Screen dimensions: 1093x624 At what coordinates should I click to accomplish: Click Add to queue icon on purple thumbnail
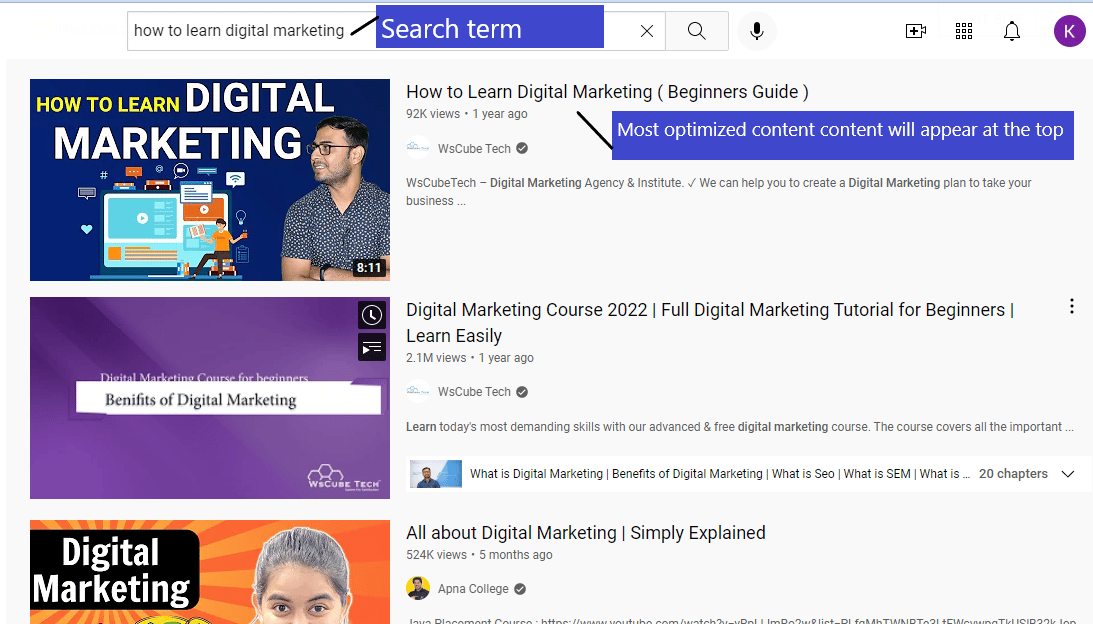tap(372, 347)
